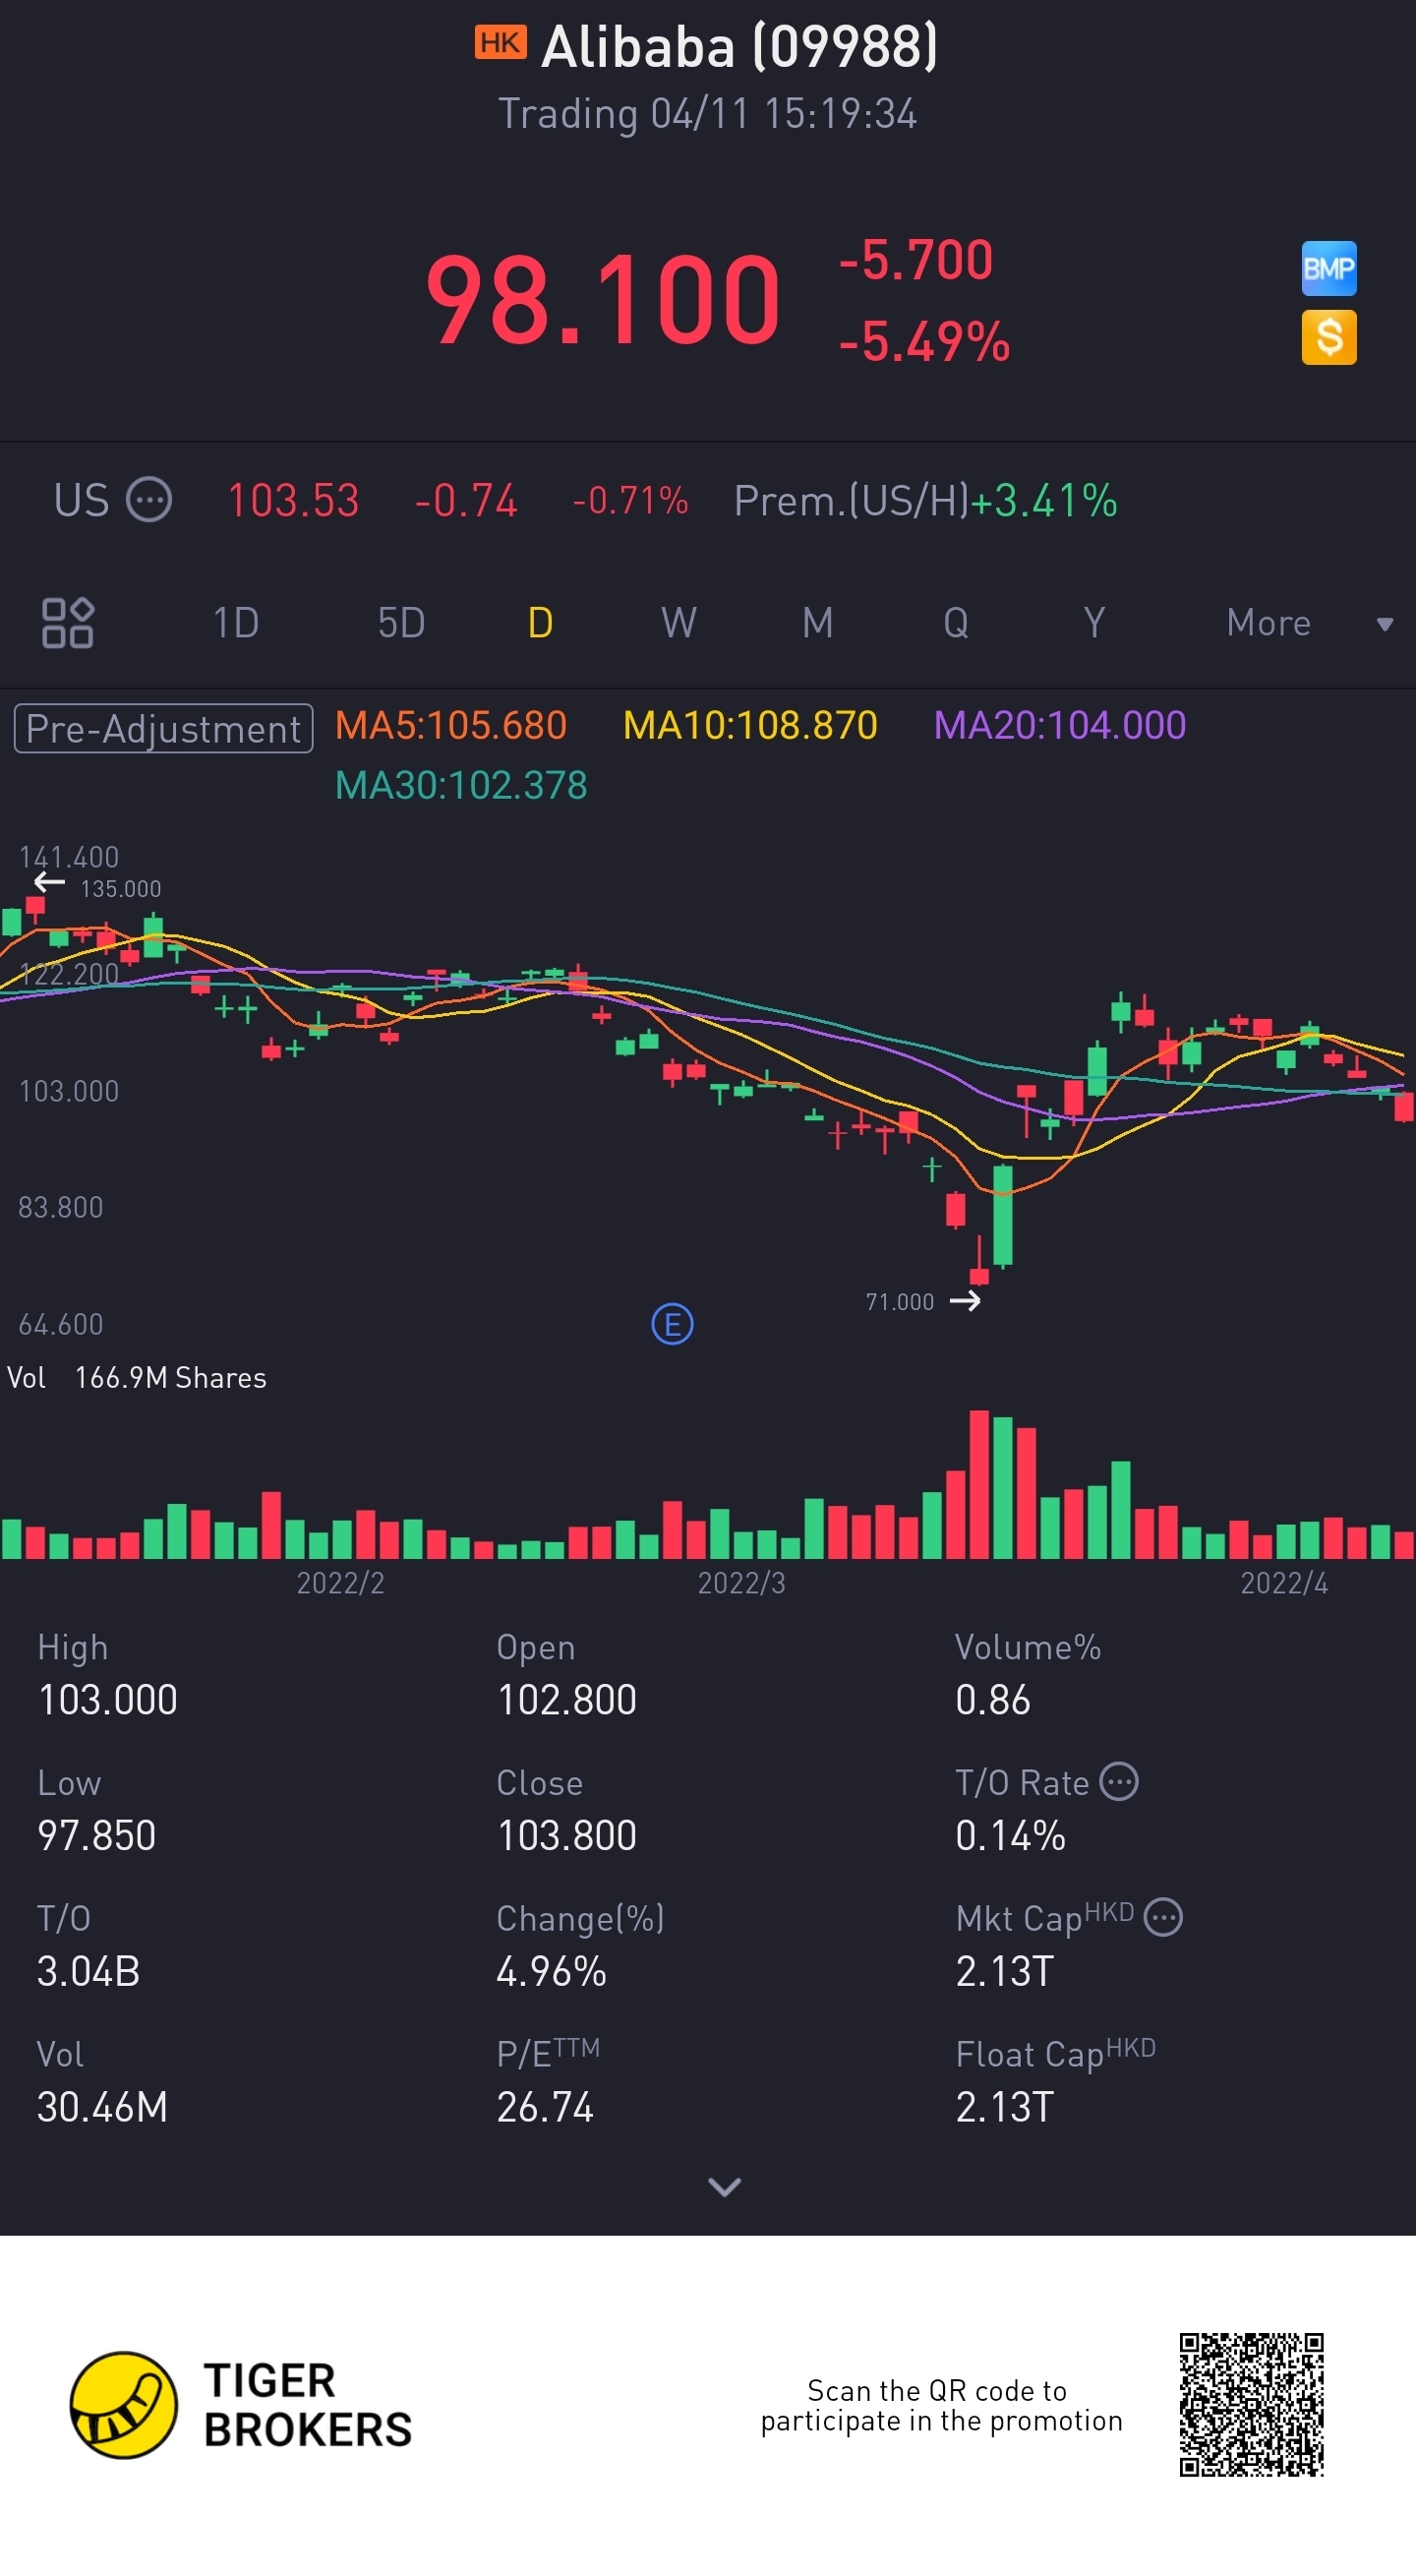Tap the promotion QR code
Viewport: 1416px width, 2576px height.
(x=1251, y=2405)
